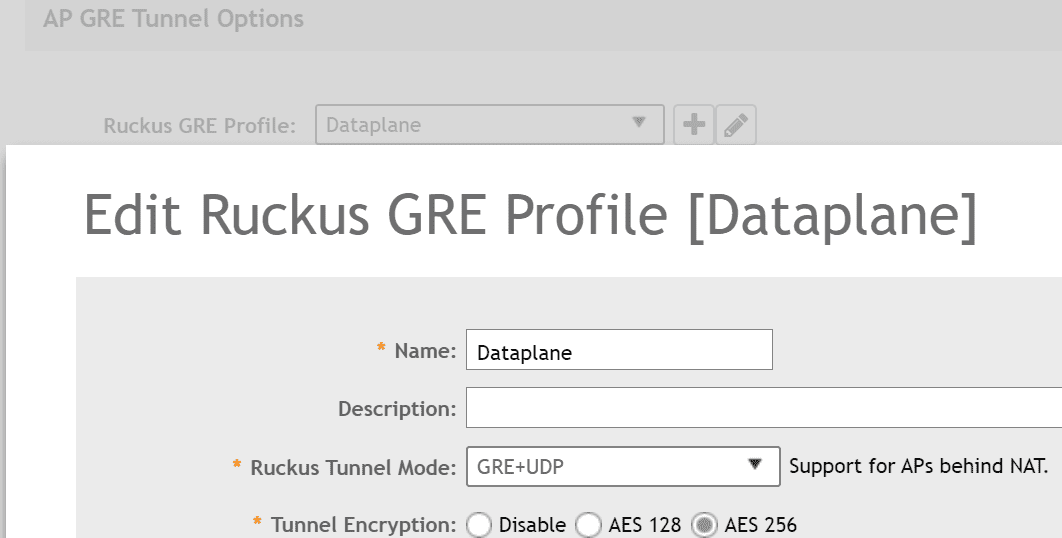Click the Tunnel Encryption label
The image size is (1062, 538).
coord(364,525)
